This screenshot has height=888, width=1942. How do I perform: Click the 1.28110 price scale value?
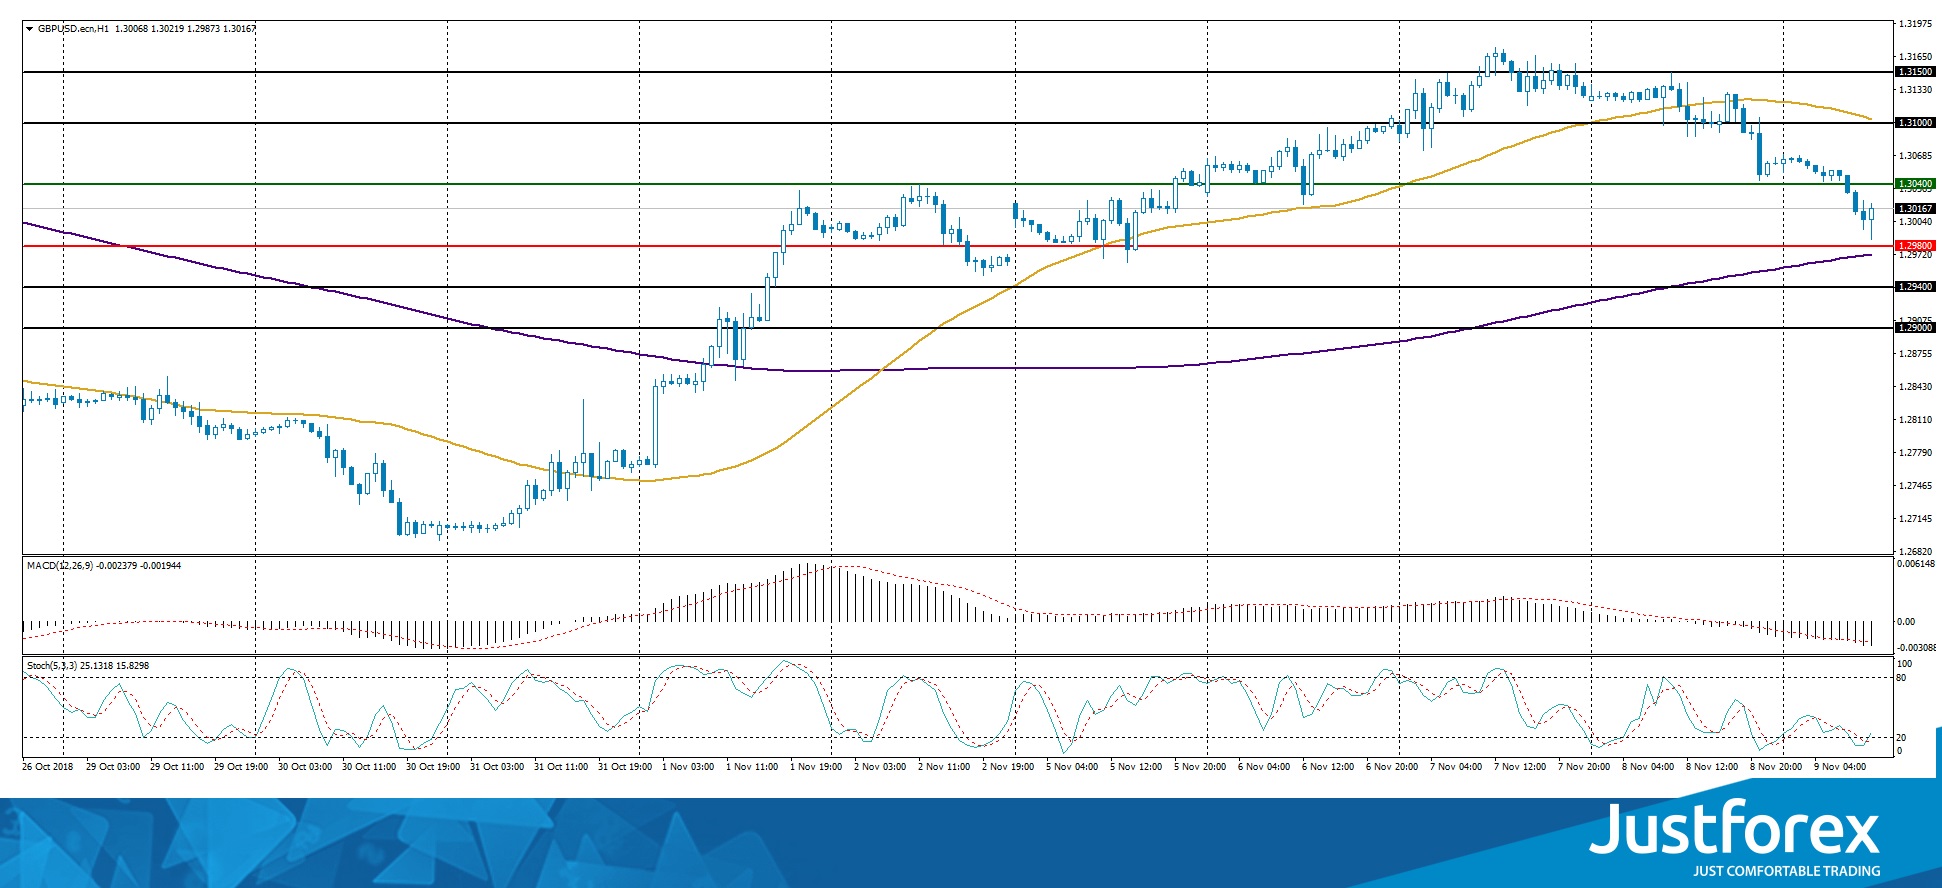coord(1915,420)
